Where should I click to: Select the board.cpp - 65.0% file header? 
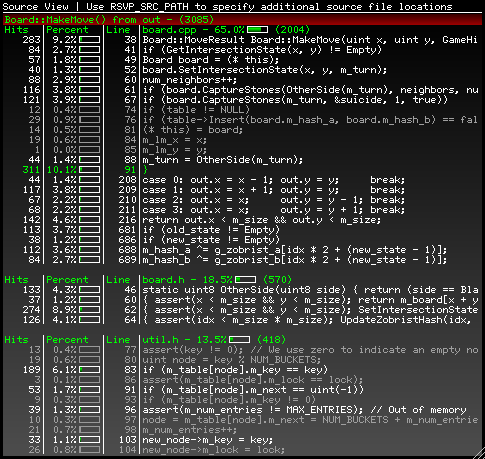(x=226, y=30)
